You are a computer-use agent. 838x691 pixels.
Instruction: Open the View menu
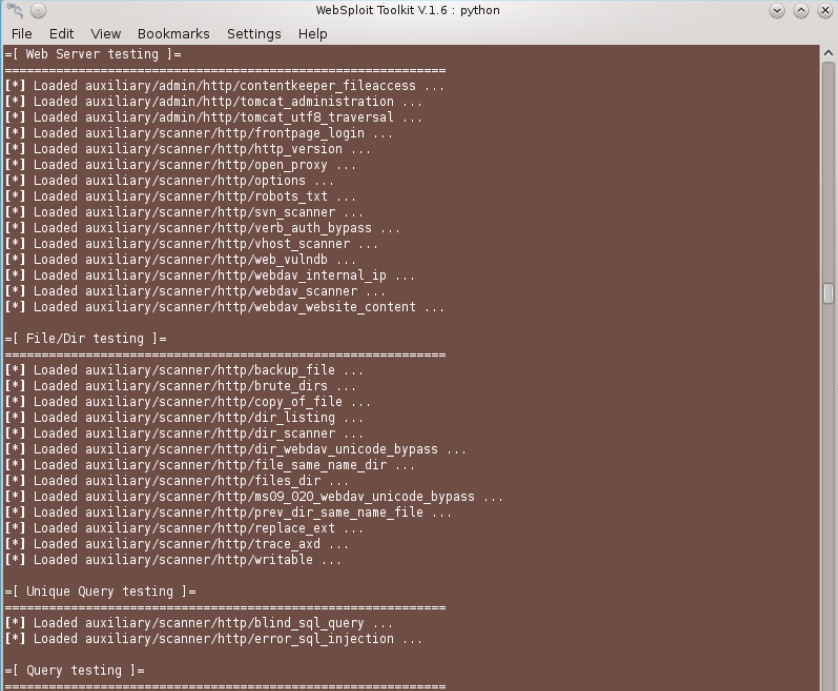pyautogui.click(x=105, y=34)
